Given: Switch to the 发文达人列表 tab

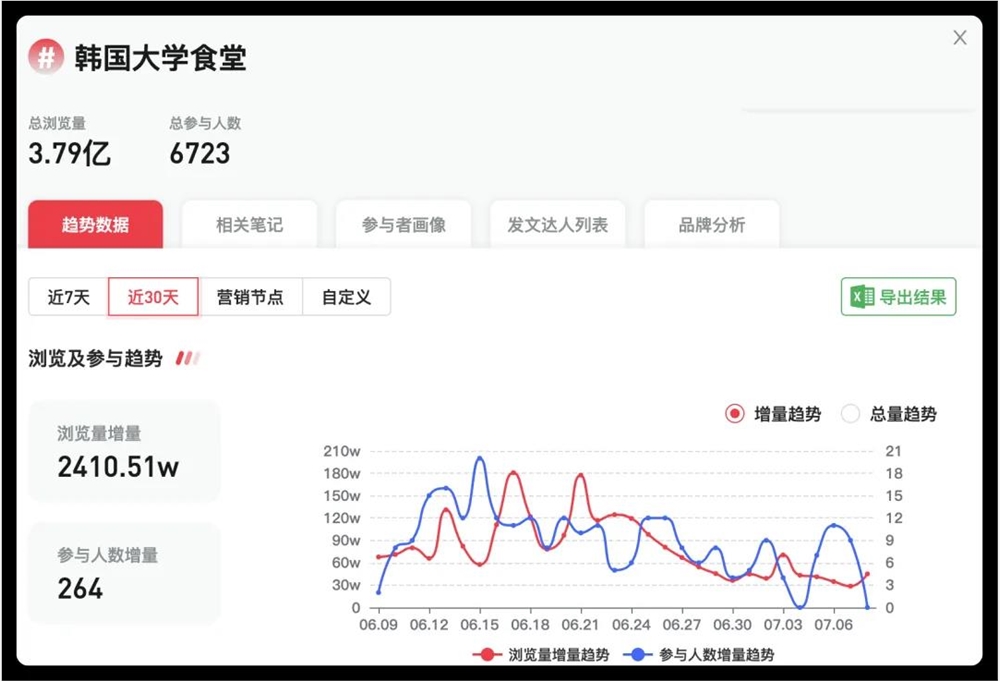Looking at the screenshot, I should (556, 224).
